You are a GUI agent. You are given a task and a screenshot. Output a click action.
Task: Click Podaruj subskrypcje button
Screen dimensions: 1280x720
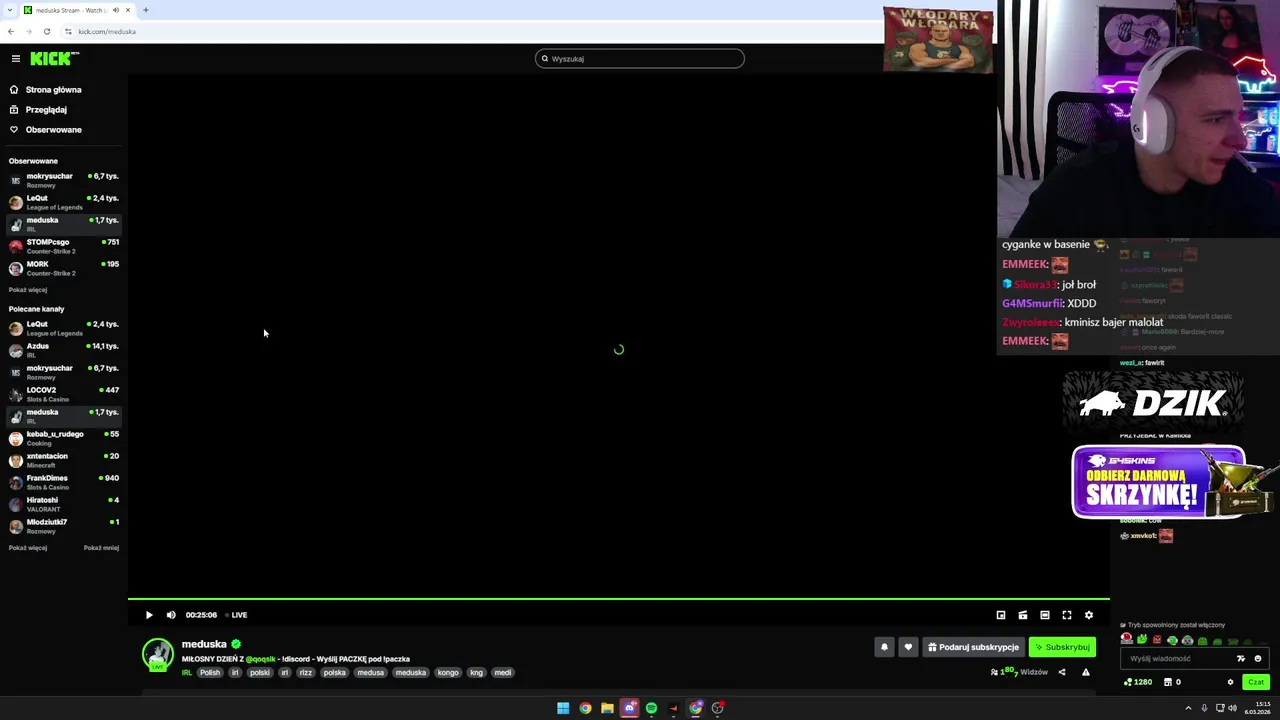click(973, 647)
